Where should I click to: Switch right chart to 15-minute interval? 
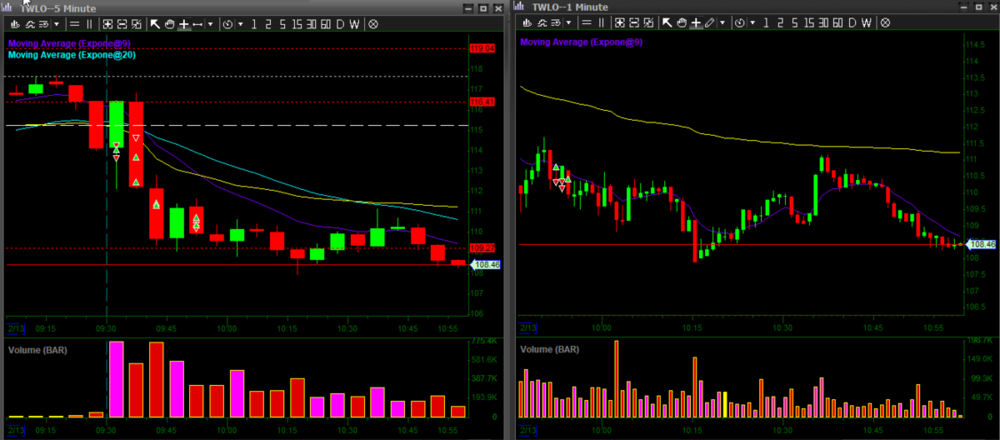(x=809, y=23)
